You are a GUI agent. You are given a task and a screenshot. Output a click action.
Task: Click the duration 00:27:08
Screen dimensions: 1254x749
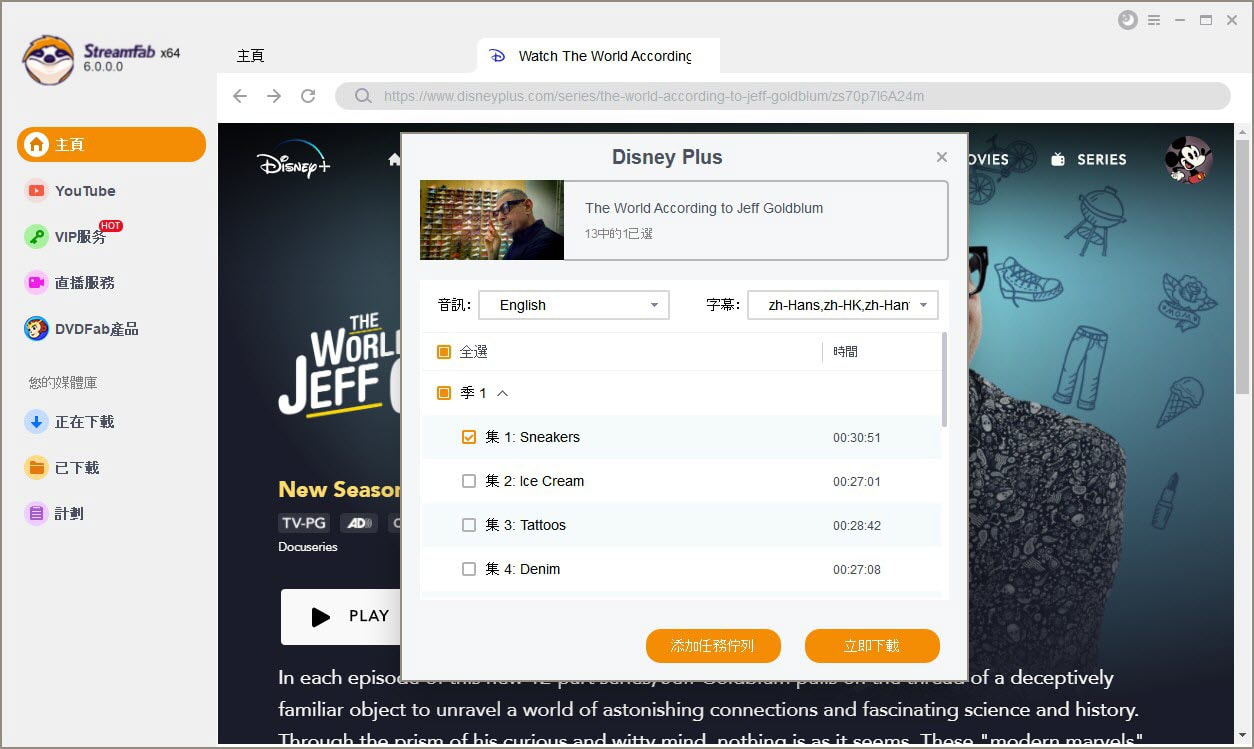pos(857,570)
